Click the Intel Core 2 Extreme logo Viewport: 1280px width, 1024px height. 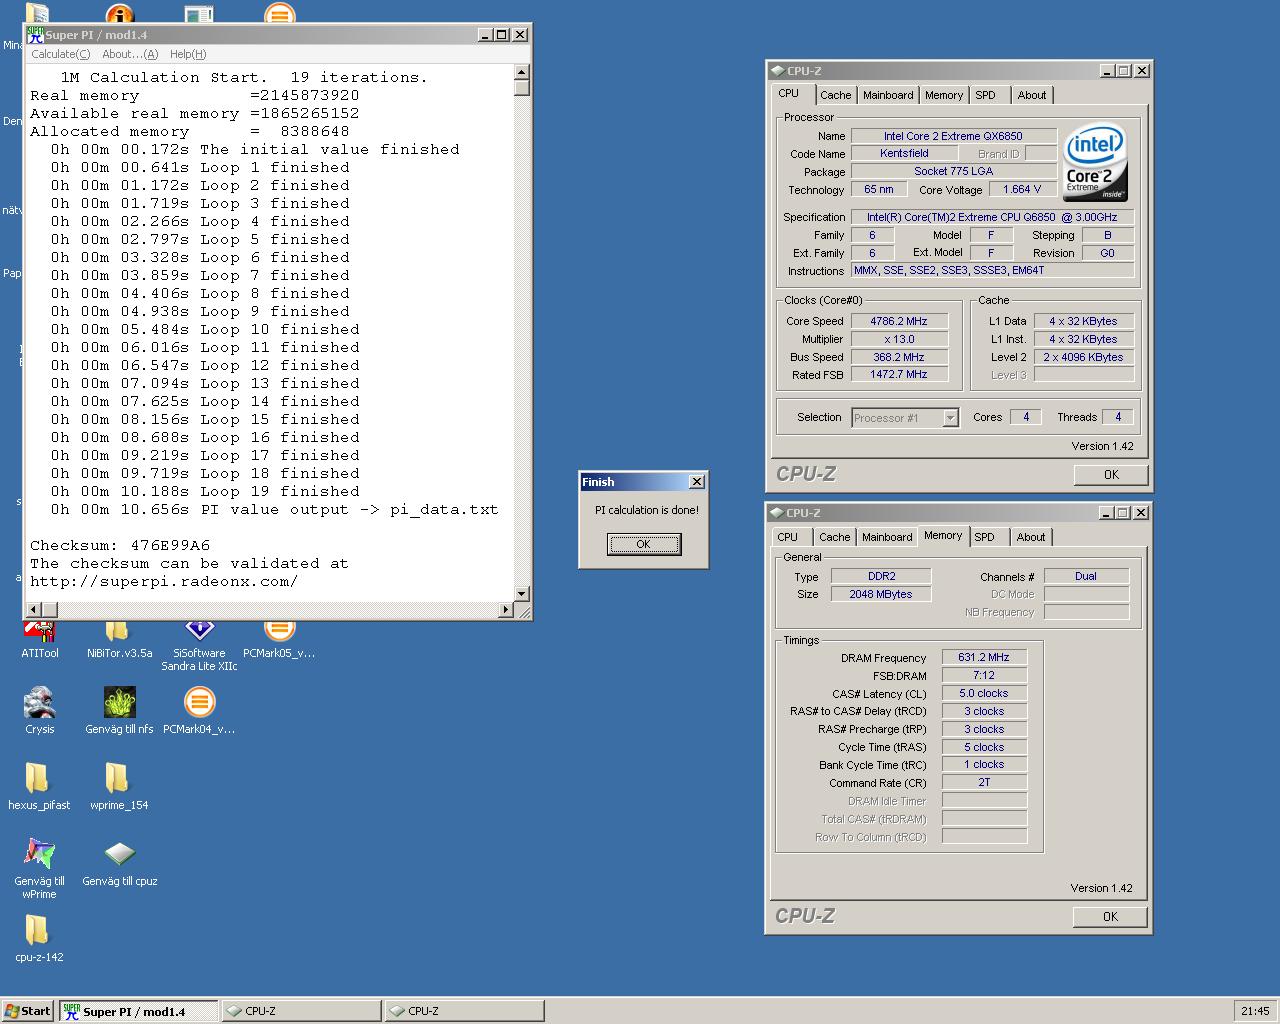point(1095,164)
